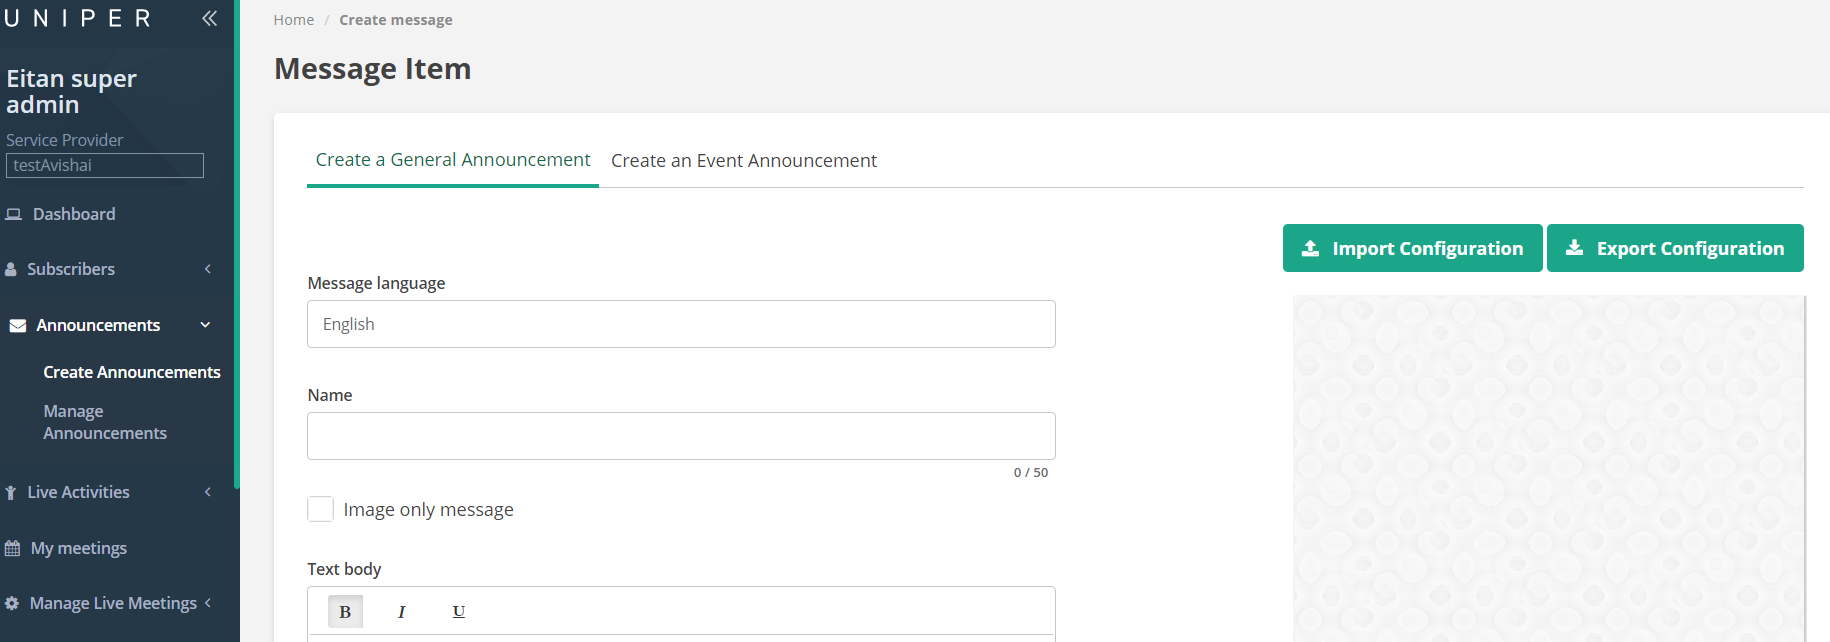Screen dimensions: 1830x642
Task: Expand the Subscribers menu chevron
Action: tap(208, 269)
